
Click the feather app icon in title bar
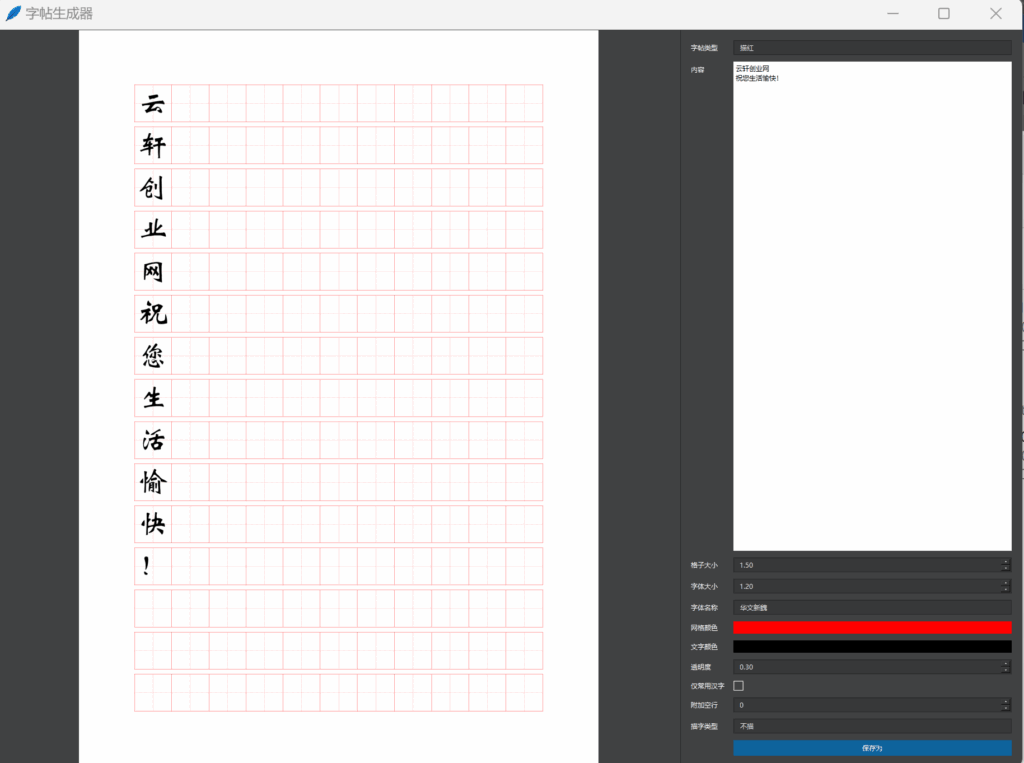[13, 14]
